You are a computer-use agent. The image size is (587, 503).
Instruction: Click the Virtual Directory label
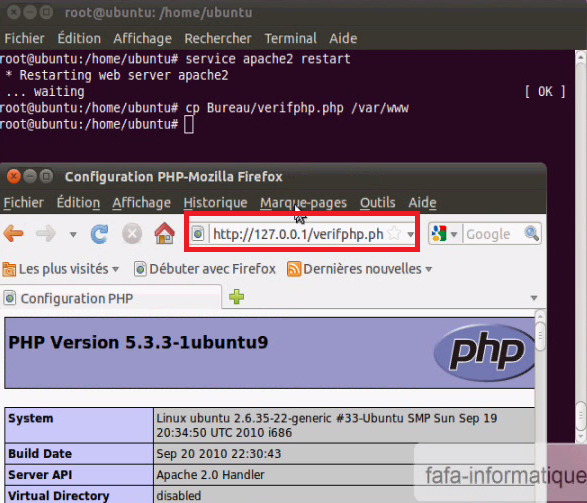coord(59,496)
